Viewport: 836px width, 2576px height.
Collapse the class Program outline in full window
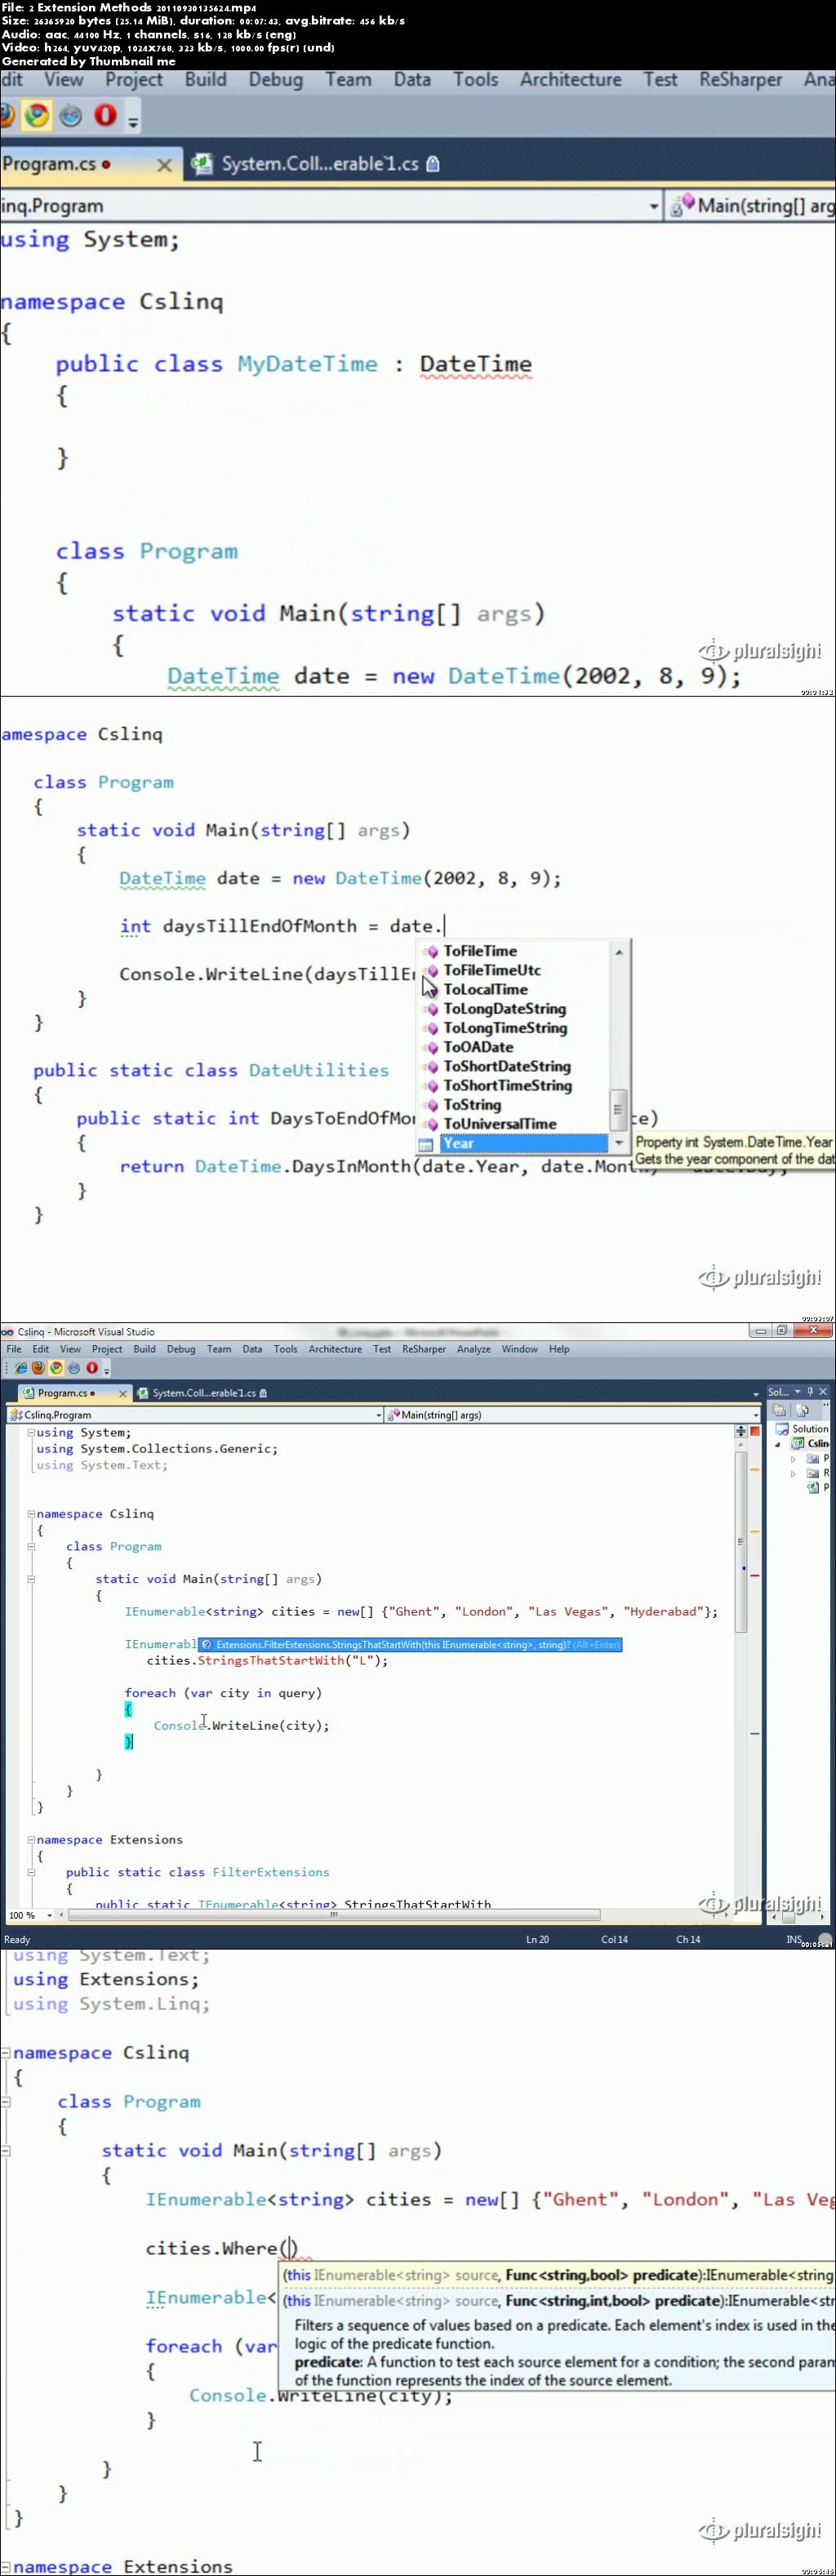(31, 1547)
